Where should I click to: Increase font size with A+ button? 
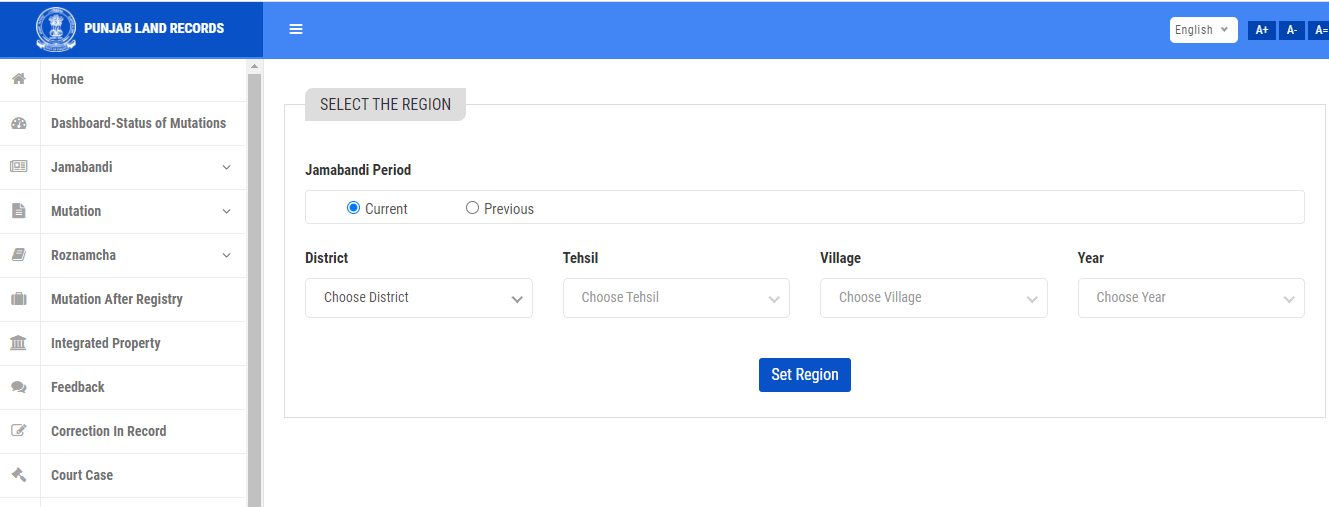click(1262, 30)
